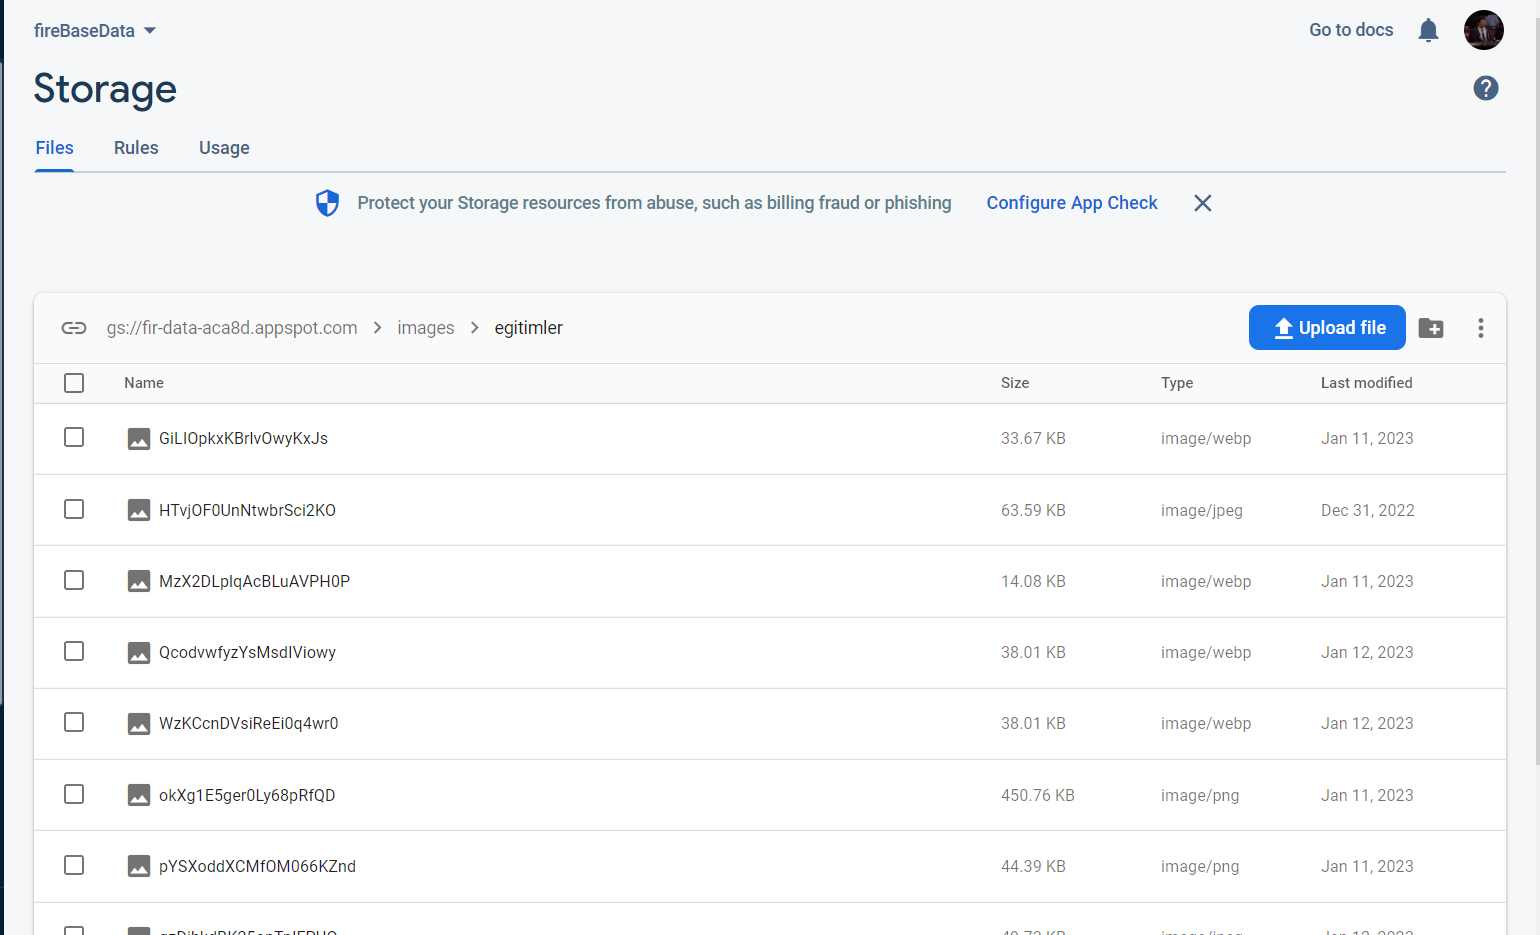This screenshot has height=935, width=1540.
Task: Check the WzKCcnDVsiReEi0q4wr0 file checkbox
Action: coord(74,722)
